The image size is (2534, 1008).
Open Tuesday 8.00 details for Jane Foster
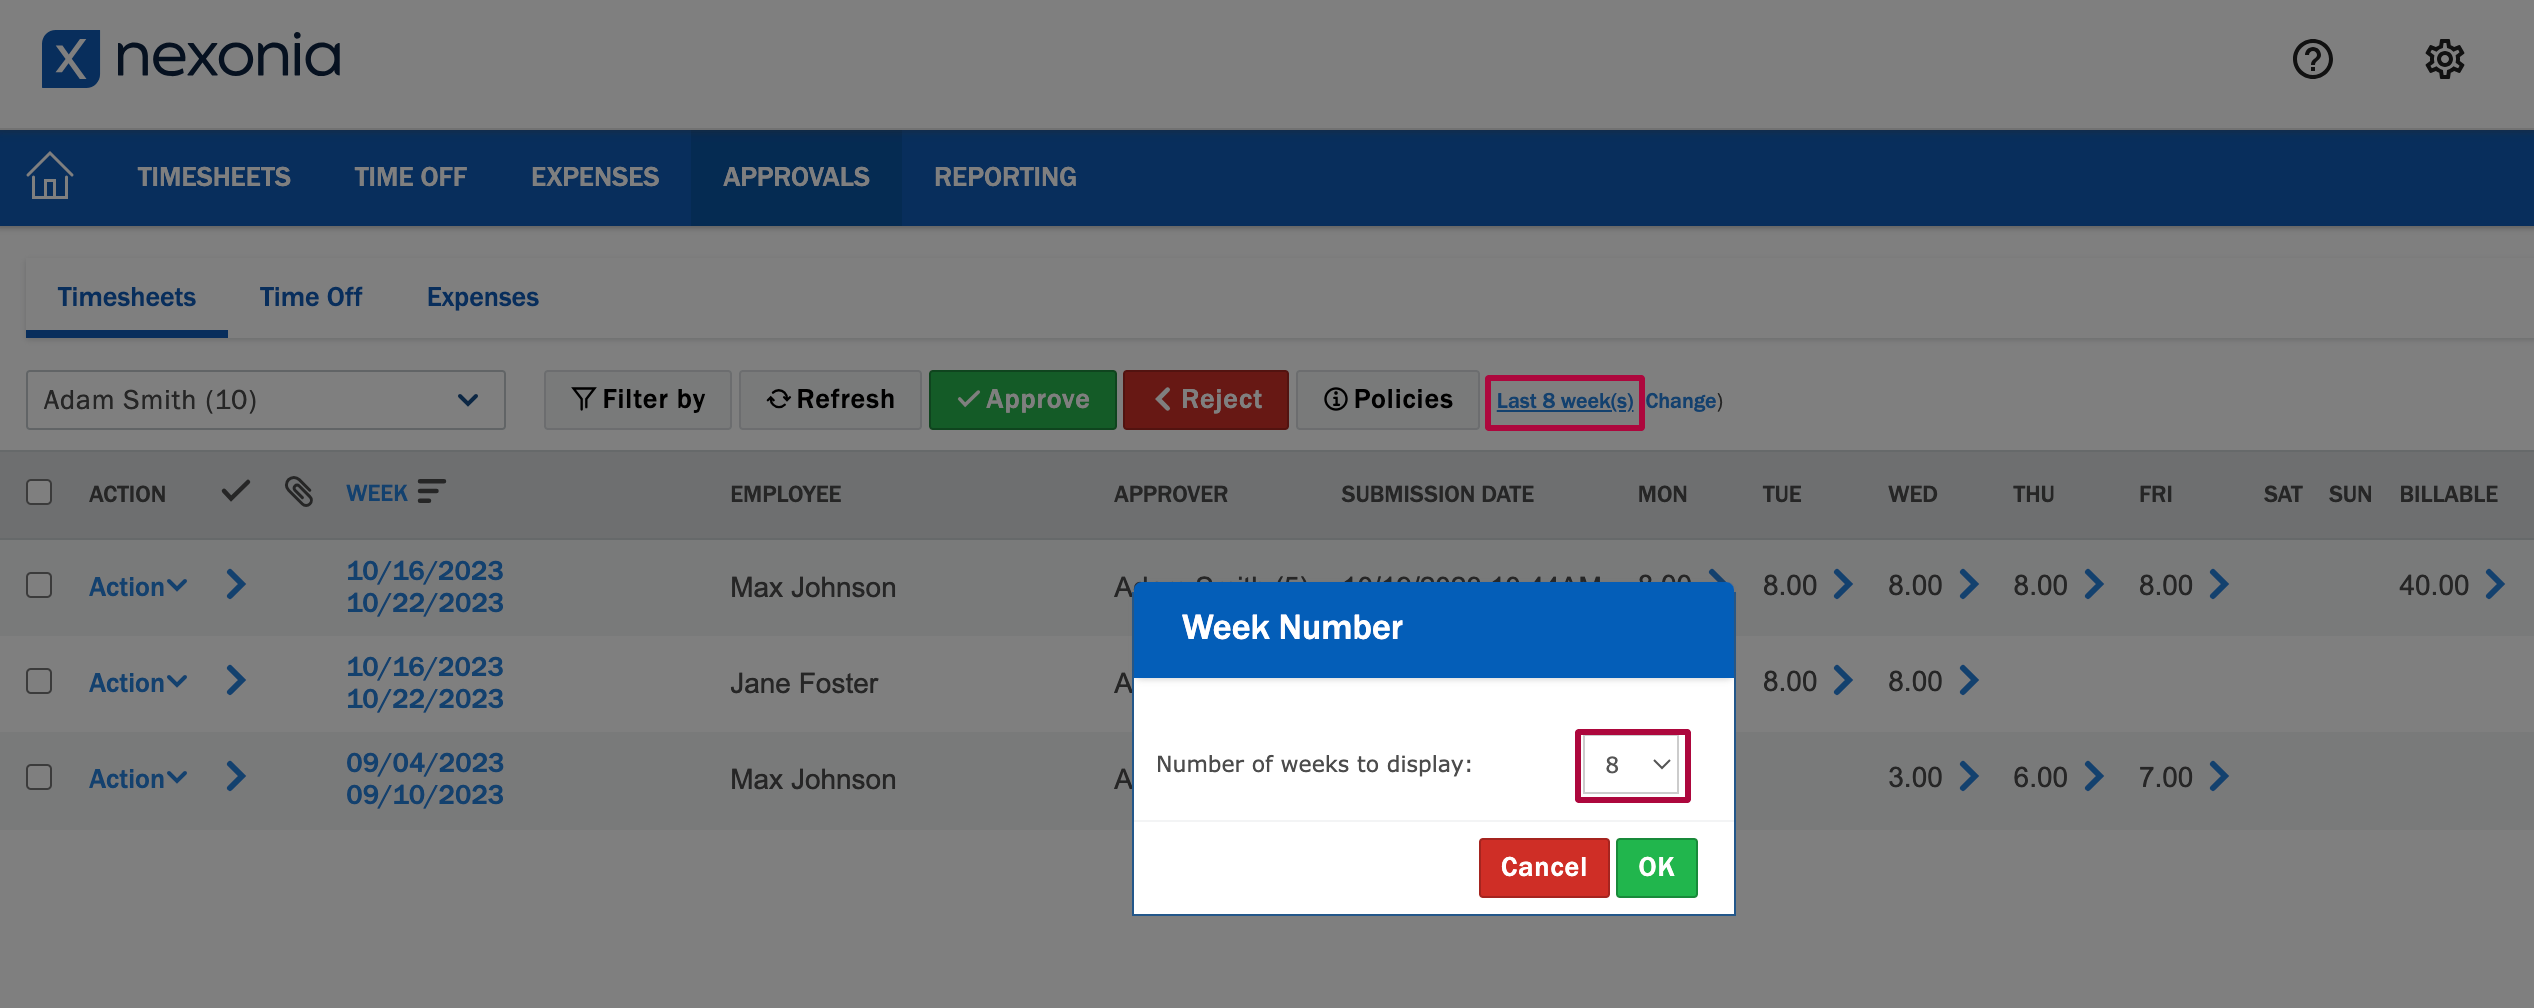(x=1843, y=681)
